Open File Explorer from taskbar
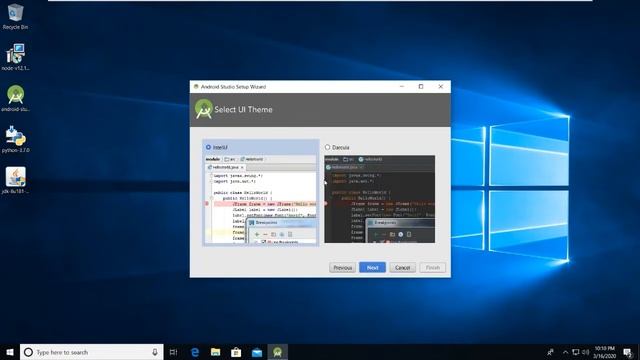Image resolution: width=640 pixels, height=360 pixels. 216,352
